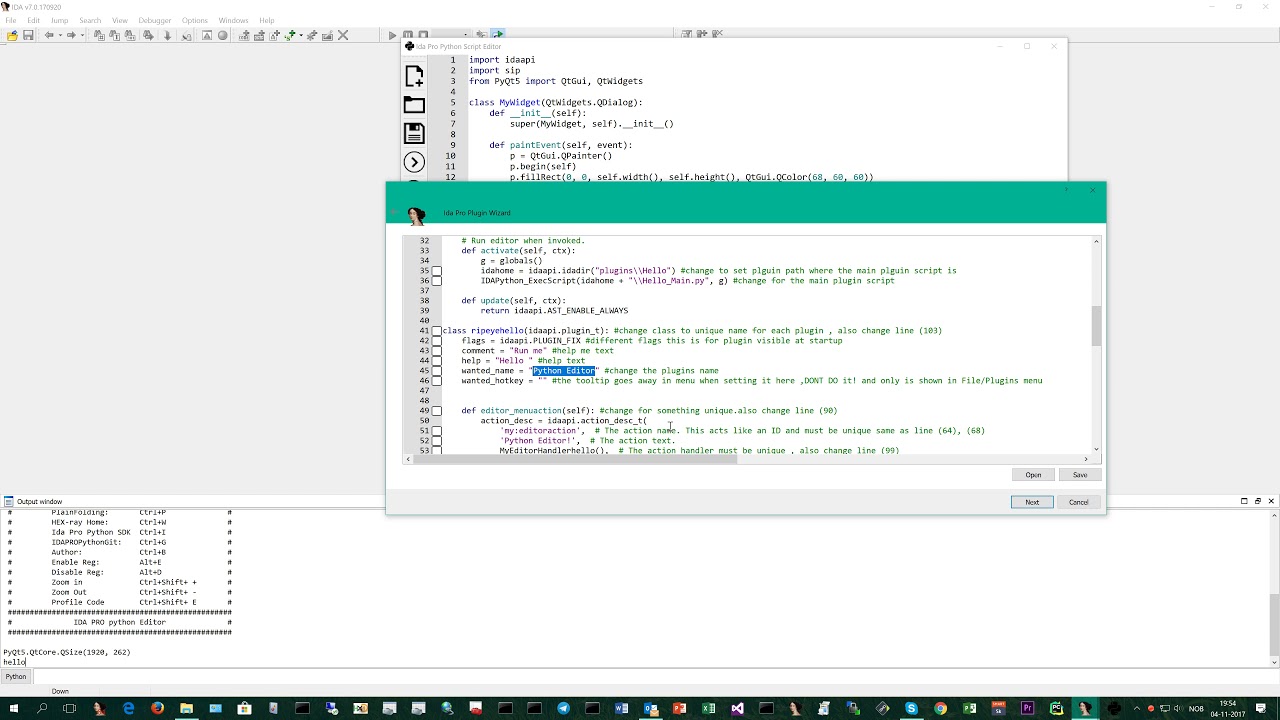This screenshot has width=1280, height=720.
Task: Open Firefox from the taskbar
Action: click(157, 708)
